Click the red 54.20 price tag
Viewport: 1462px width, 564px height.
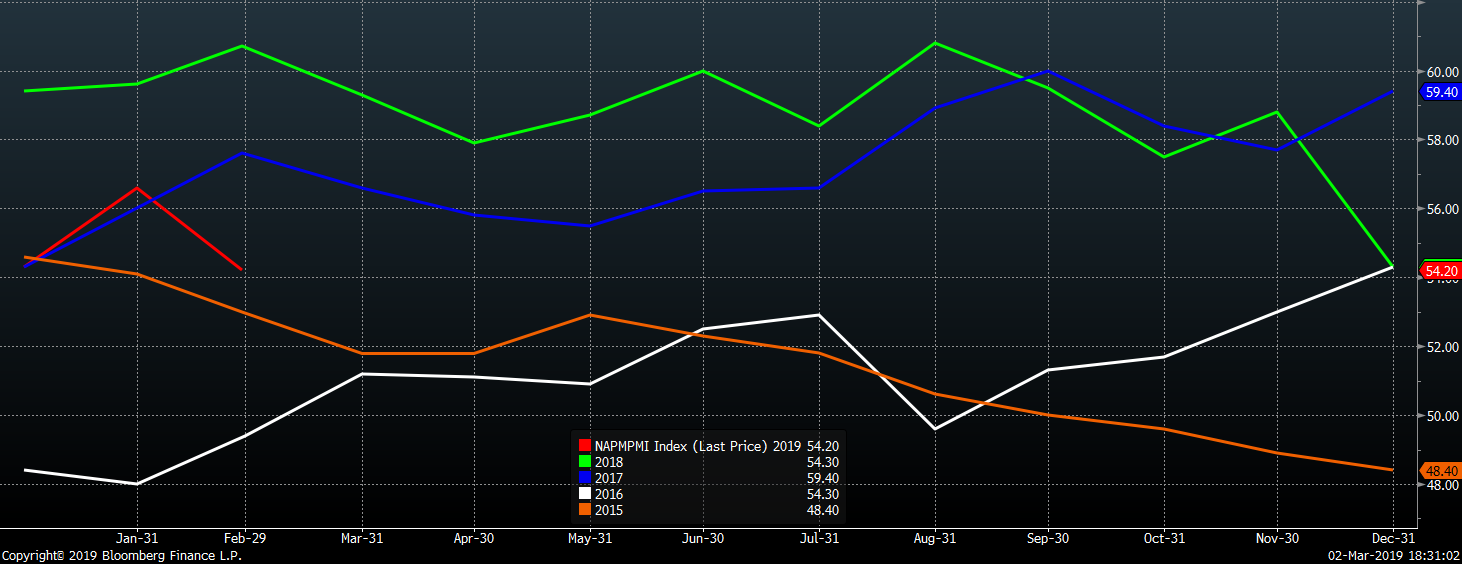(1441, 271)
